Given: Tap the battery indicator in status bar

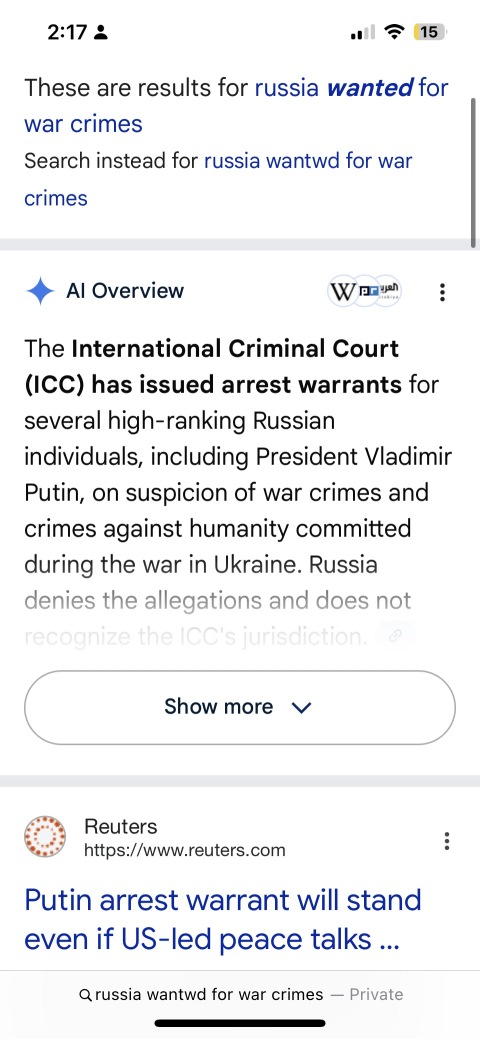Looking at the screenshot, I should (x=430, y=31).
